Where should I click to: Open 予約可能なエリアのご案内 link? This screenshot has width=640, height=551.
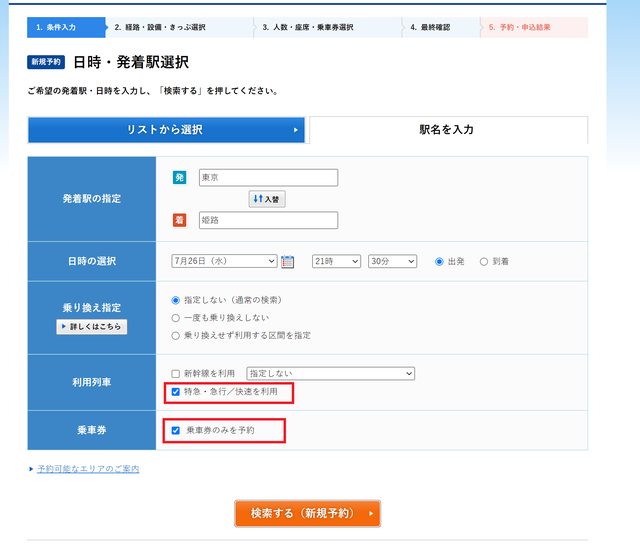click(x=88, y=469)
